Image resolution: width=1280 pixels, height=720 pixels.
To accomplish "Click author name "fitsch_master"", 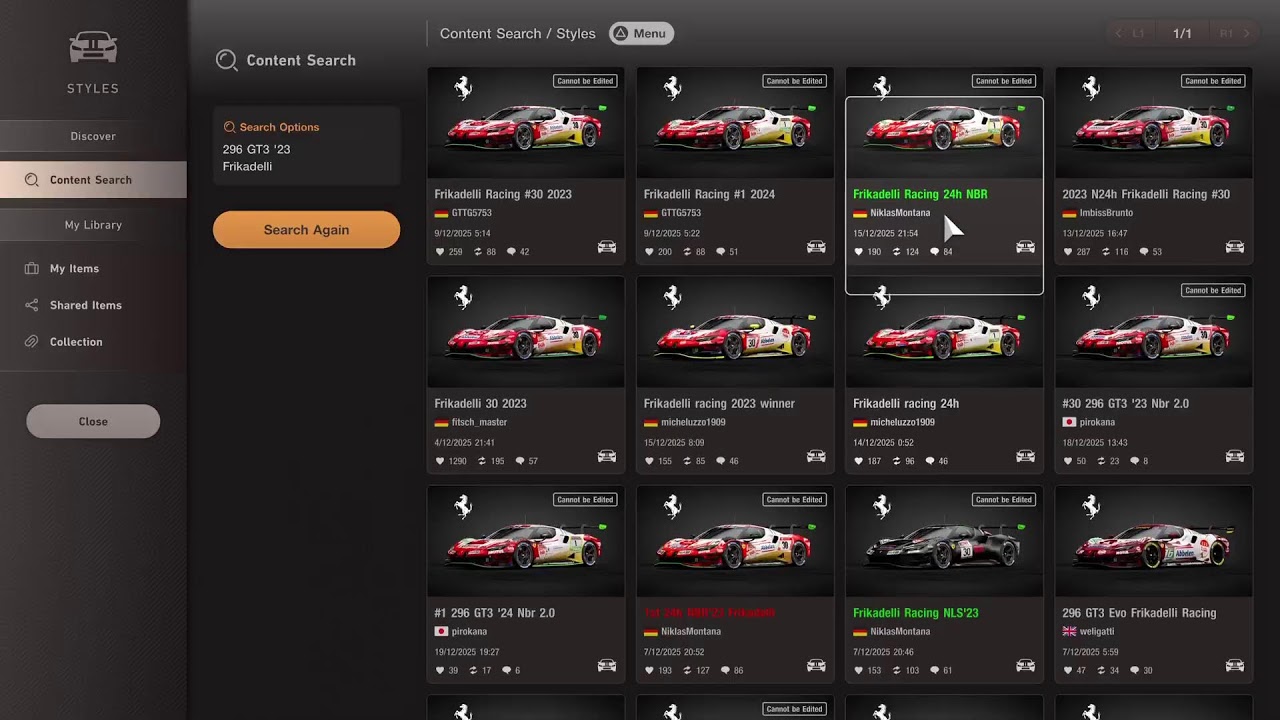I will (x=479, y=422).
